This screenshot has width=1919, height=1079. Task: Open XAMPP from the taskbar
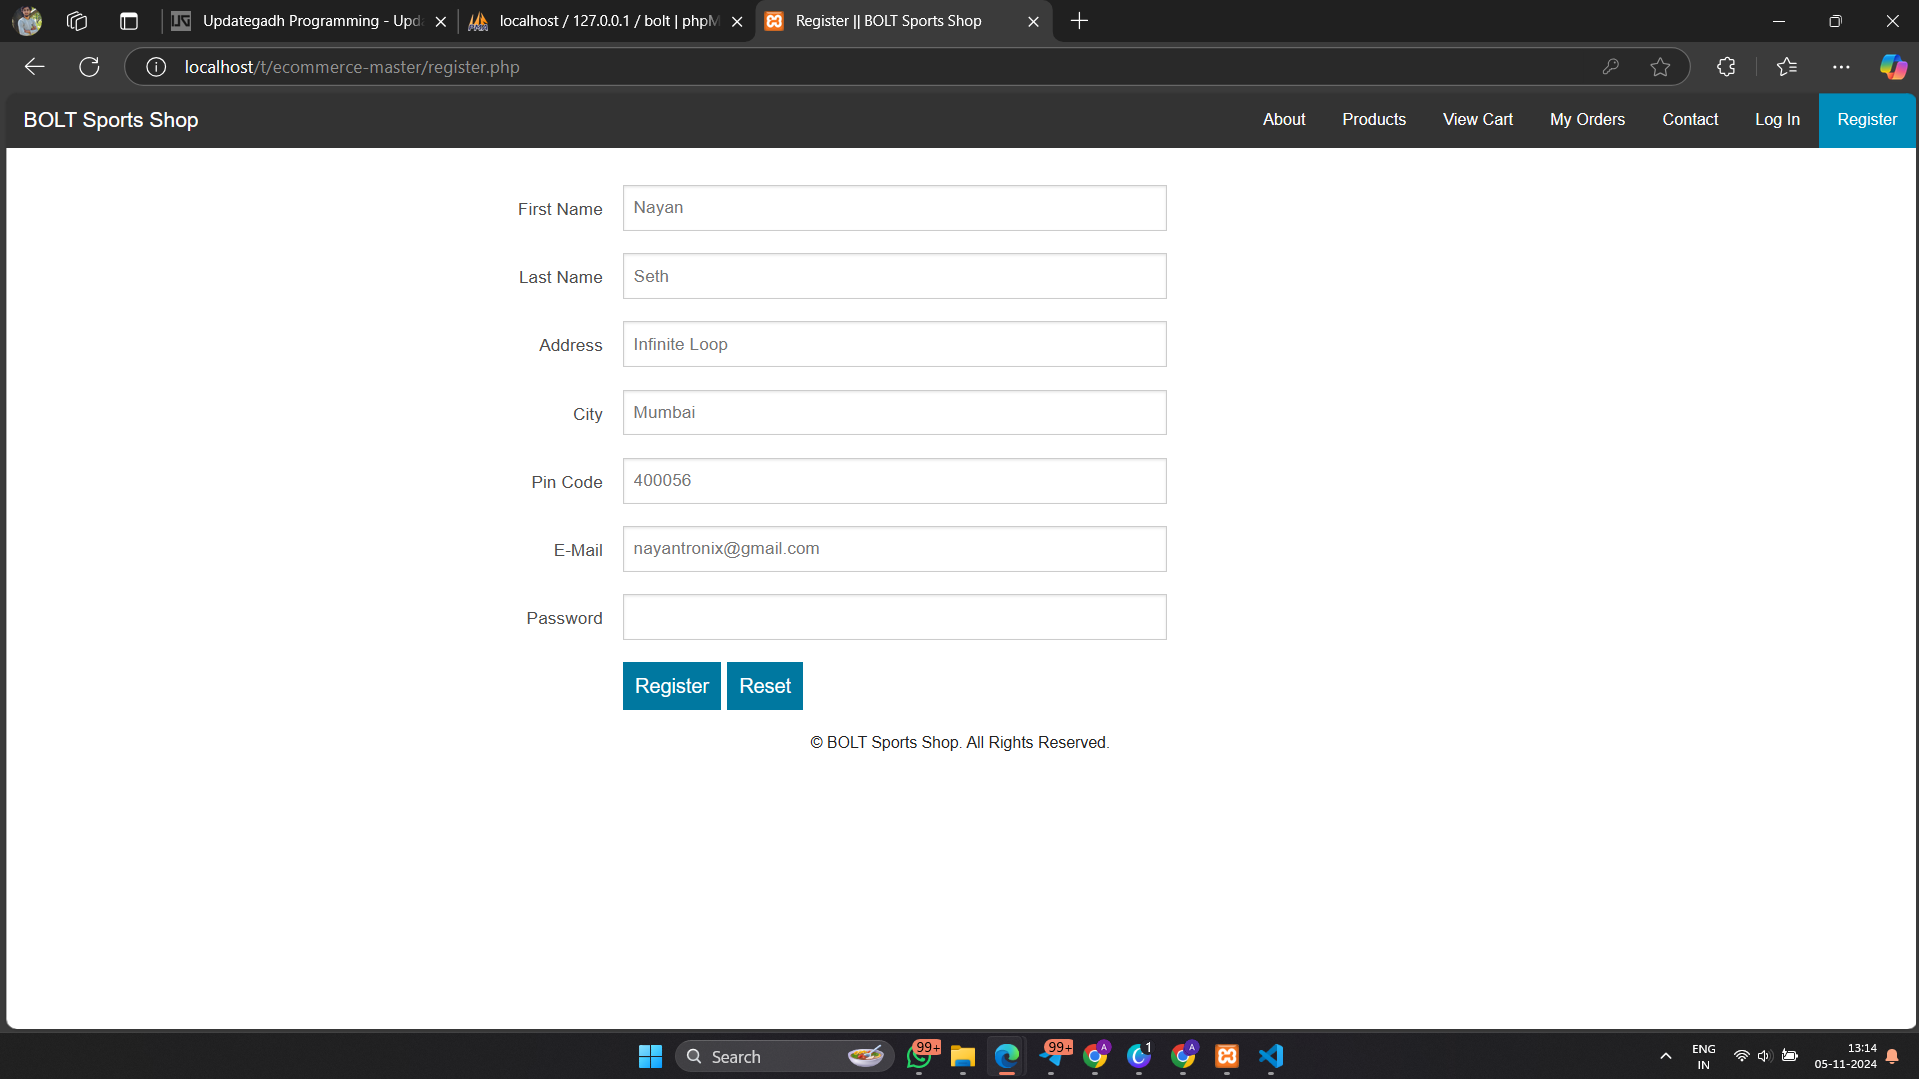point(1226,1055)
